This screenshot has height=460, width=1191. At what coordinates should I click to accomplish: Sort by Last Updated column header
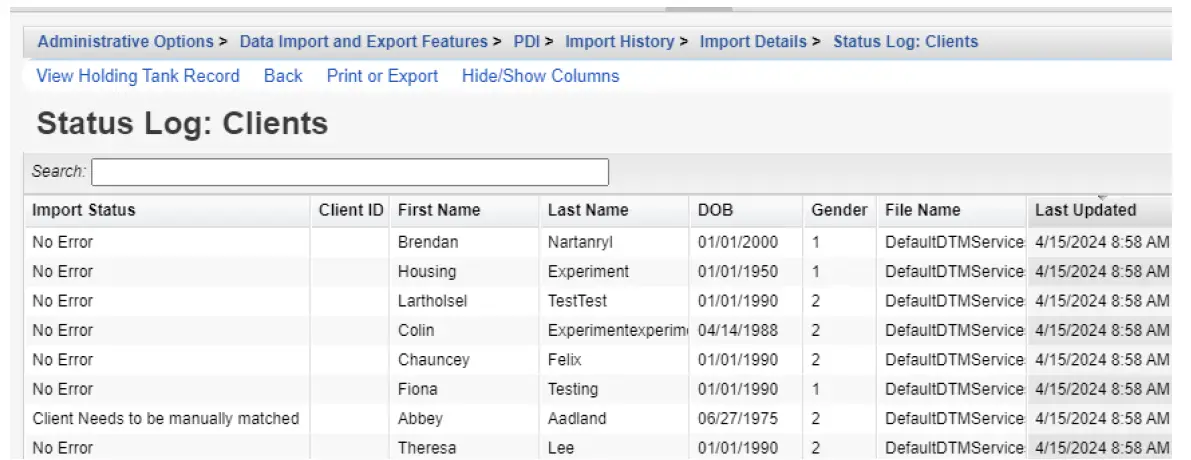tap(1100, 210)
